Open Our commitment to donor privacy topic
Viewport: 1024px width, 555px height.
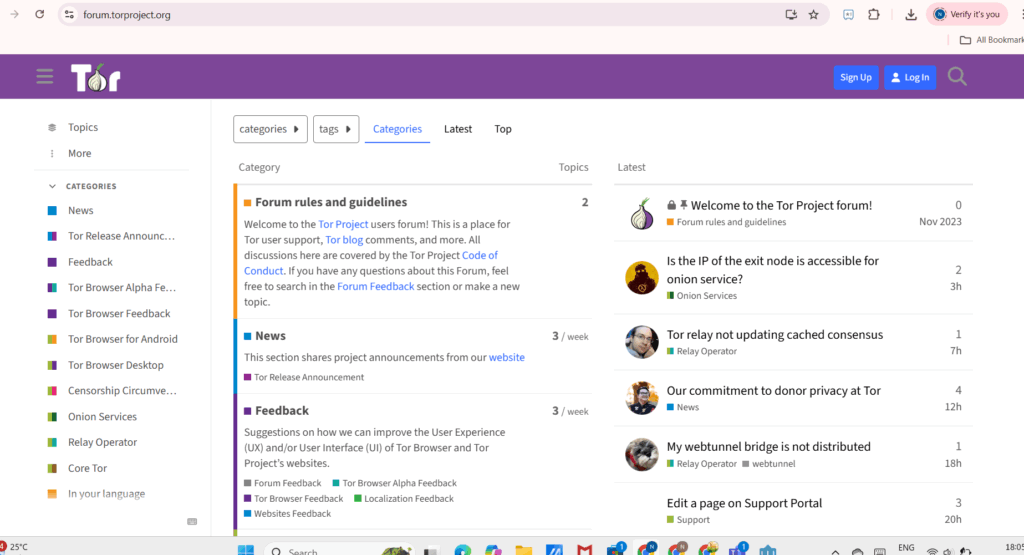click(774, 390)
